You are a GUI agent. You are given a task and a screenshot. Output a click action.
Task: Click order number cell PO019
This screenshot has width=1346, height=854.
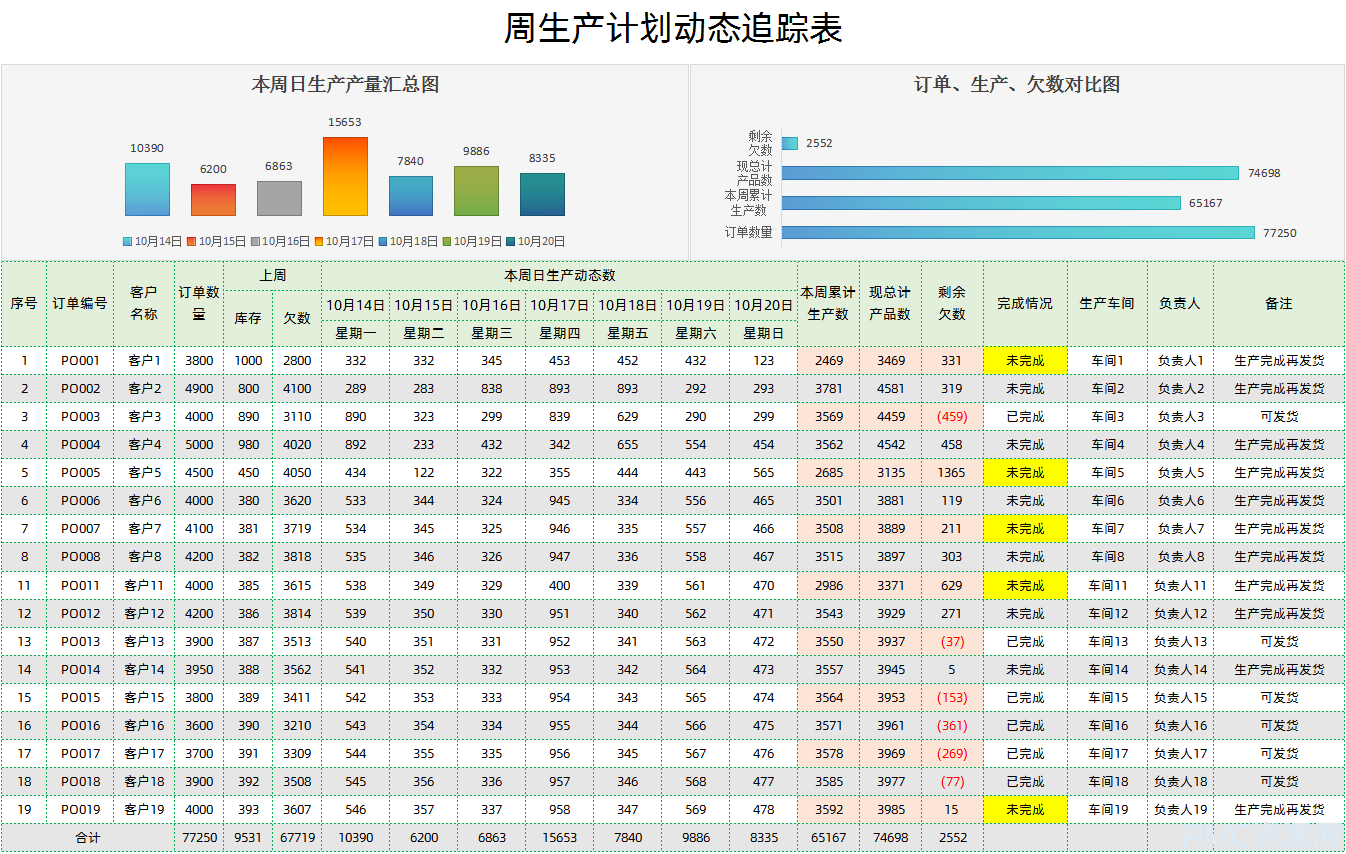(x=80, y=810)
